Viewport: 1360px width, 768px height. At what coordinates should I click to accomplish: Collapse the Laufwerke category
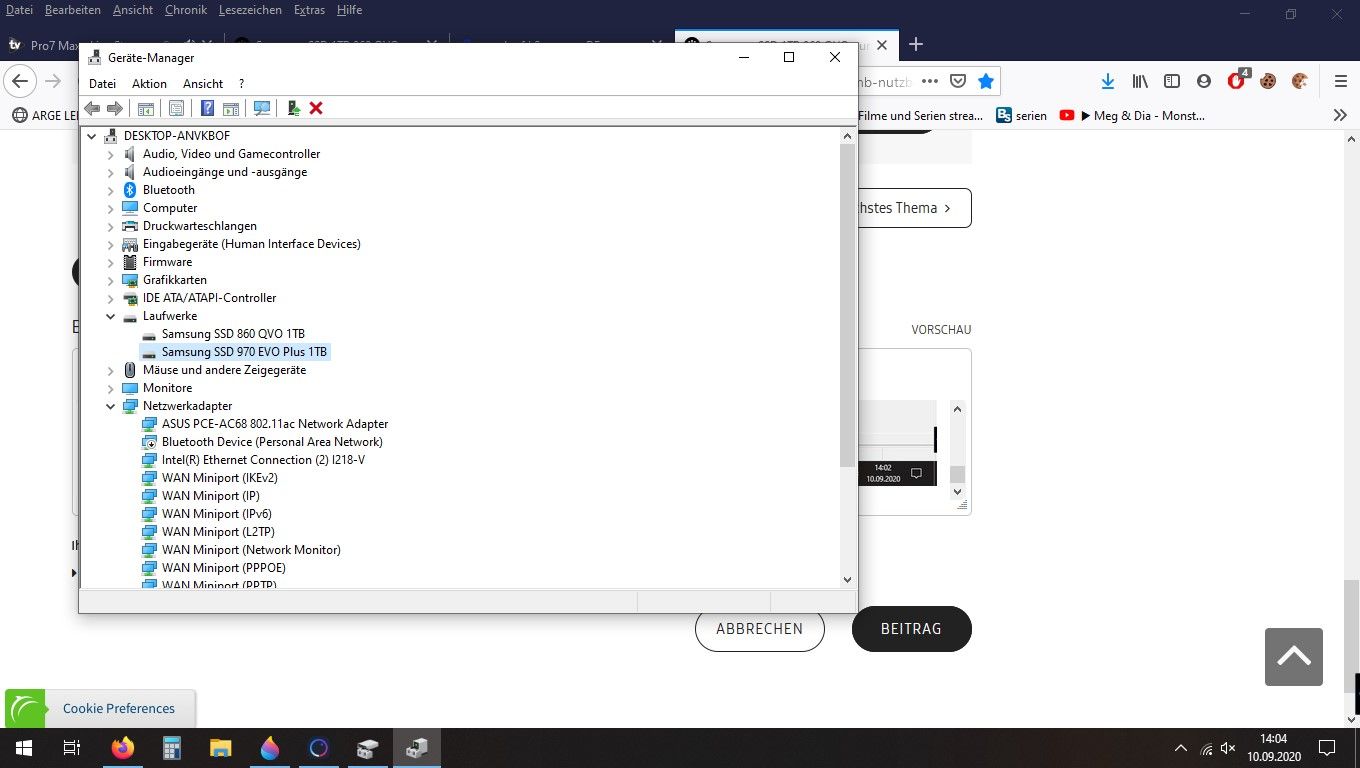(x=111, y=316)
